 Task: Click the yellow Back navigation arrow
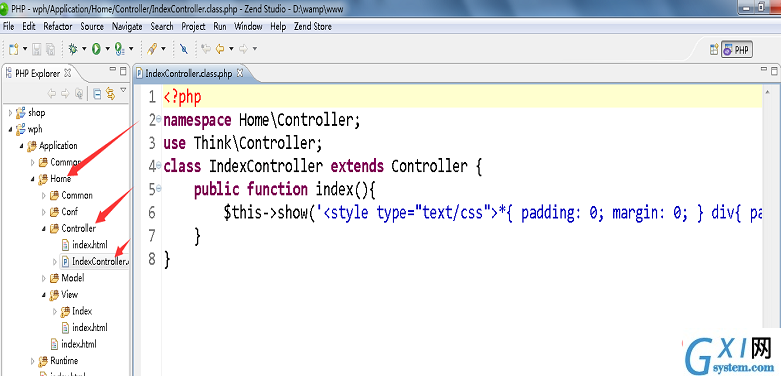(x=220, y=49)
